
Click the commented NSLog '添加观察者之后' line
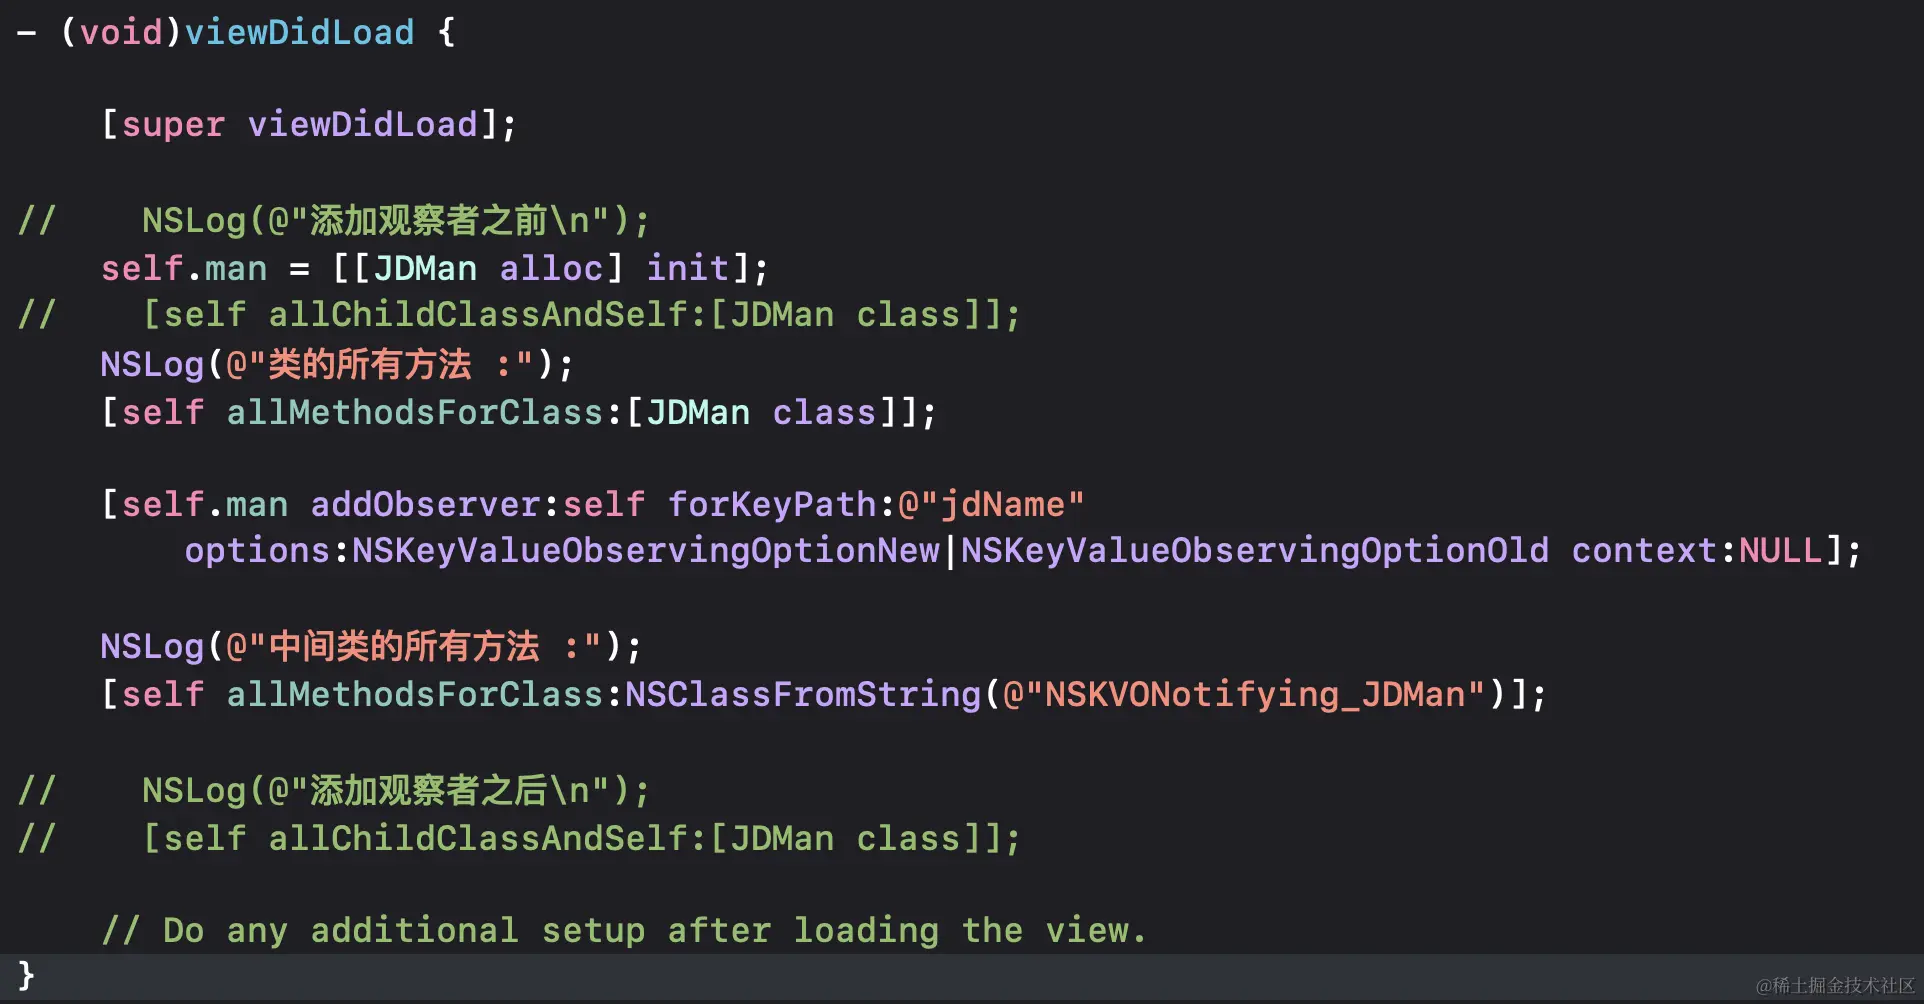click(334, 790)
